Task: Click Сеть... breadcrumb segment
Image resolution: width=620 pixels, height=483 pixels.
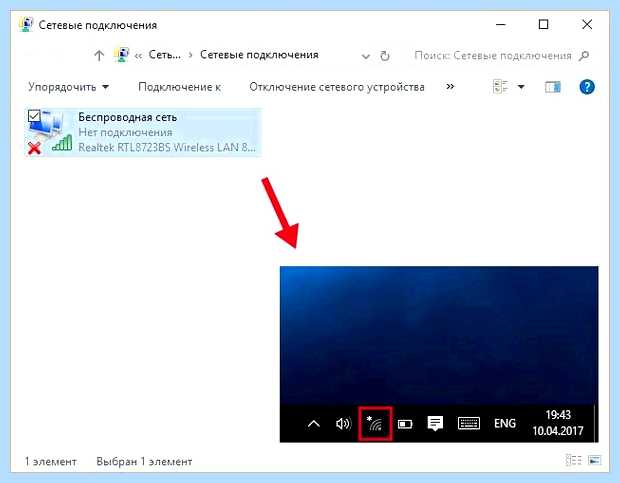Action: point(164,55)
